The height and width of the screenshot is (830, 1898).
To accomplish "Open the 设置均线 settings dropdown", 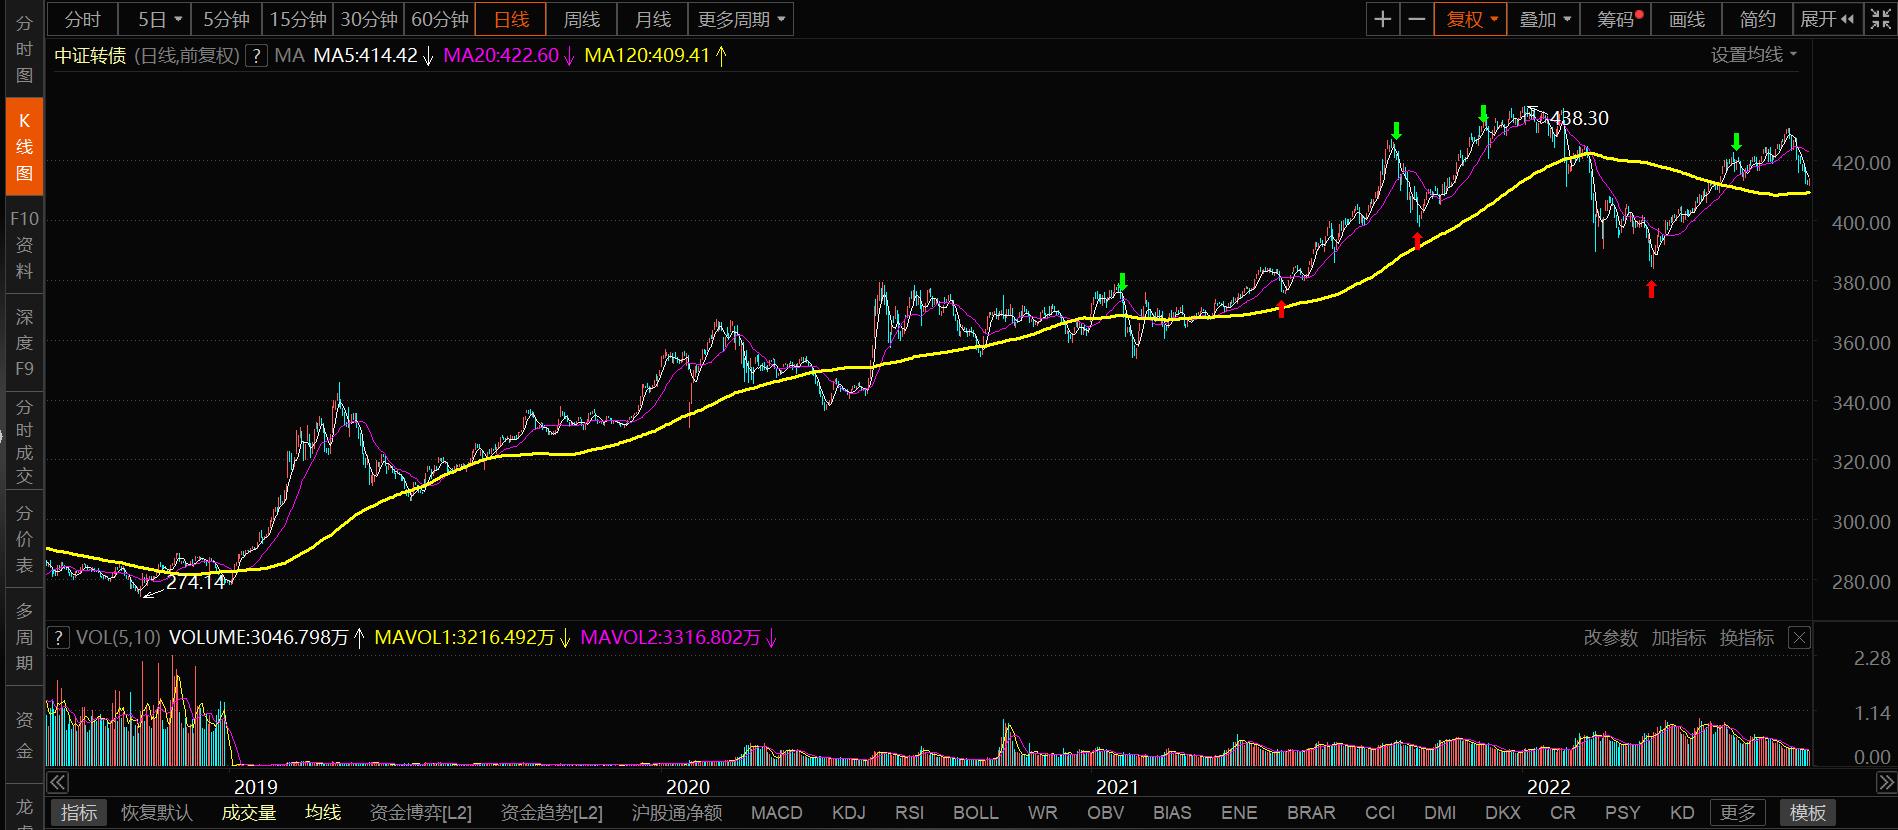I will coord(1753,55).
